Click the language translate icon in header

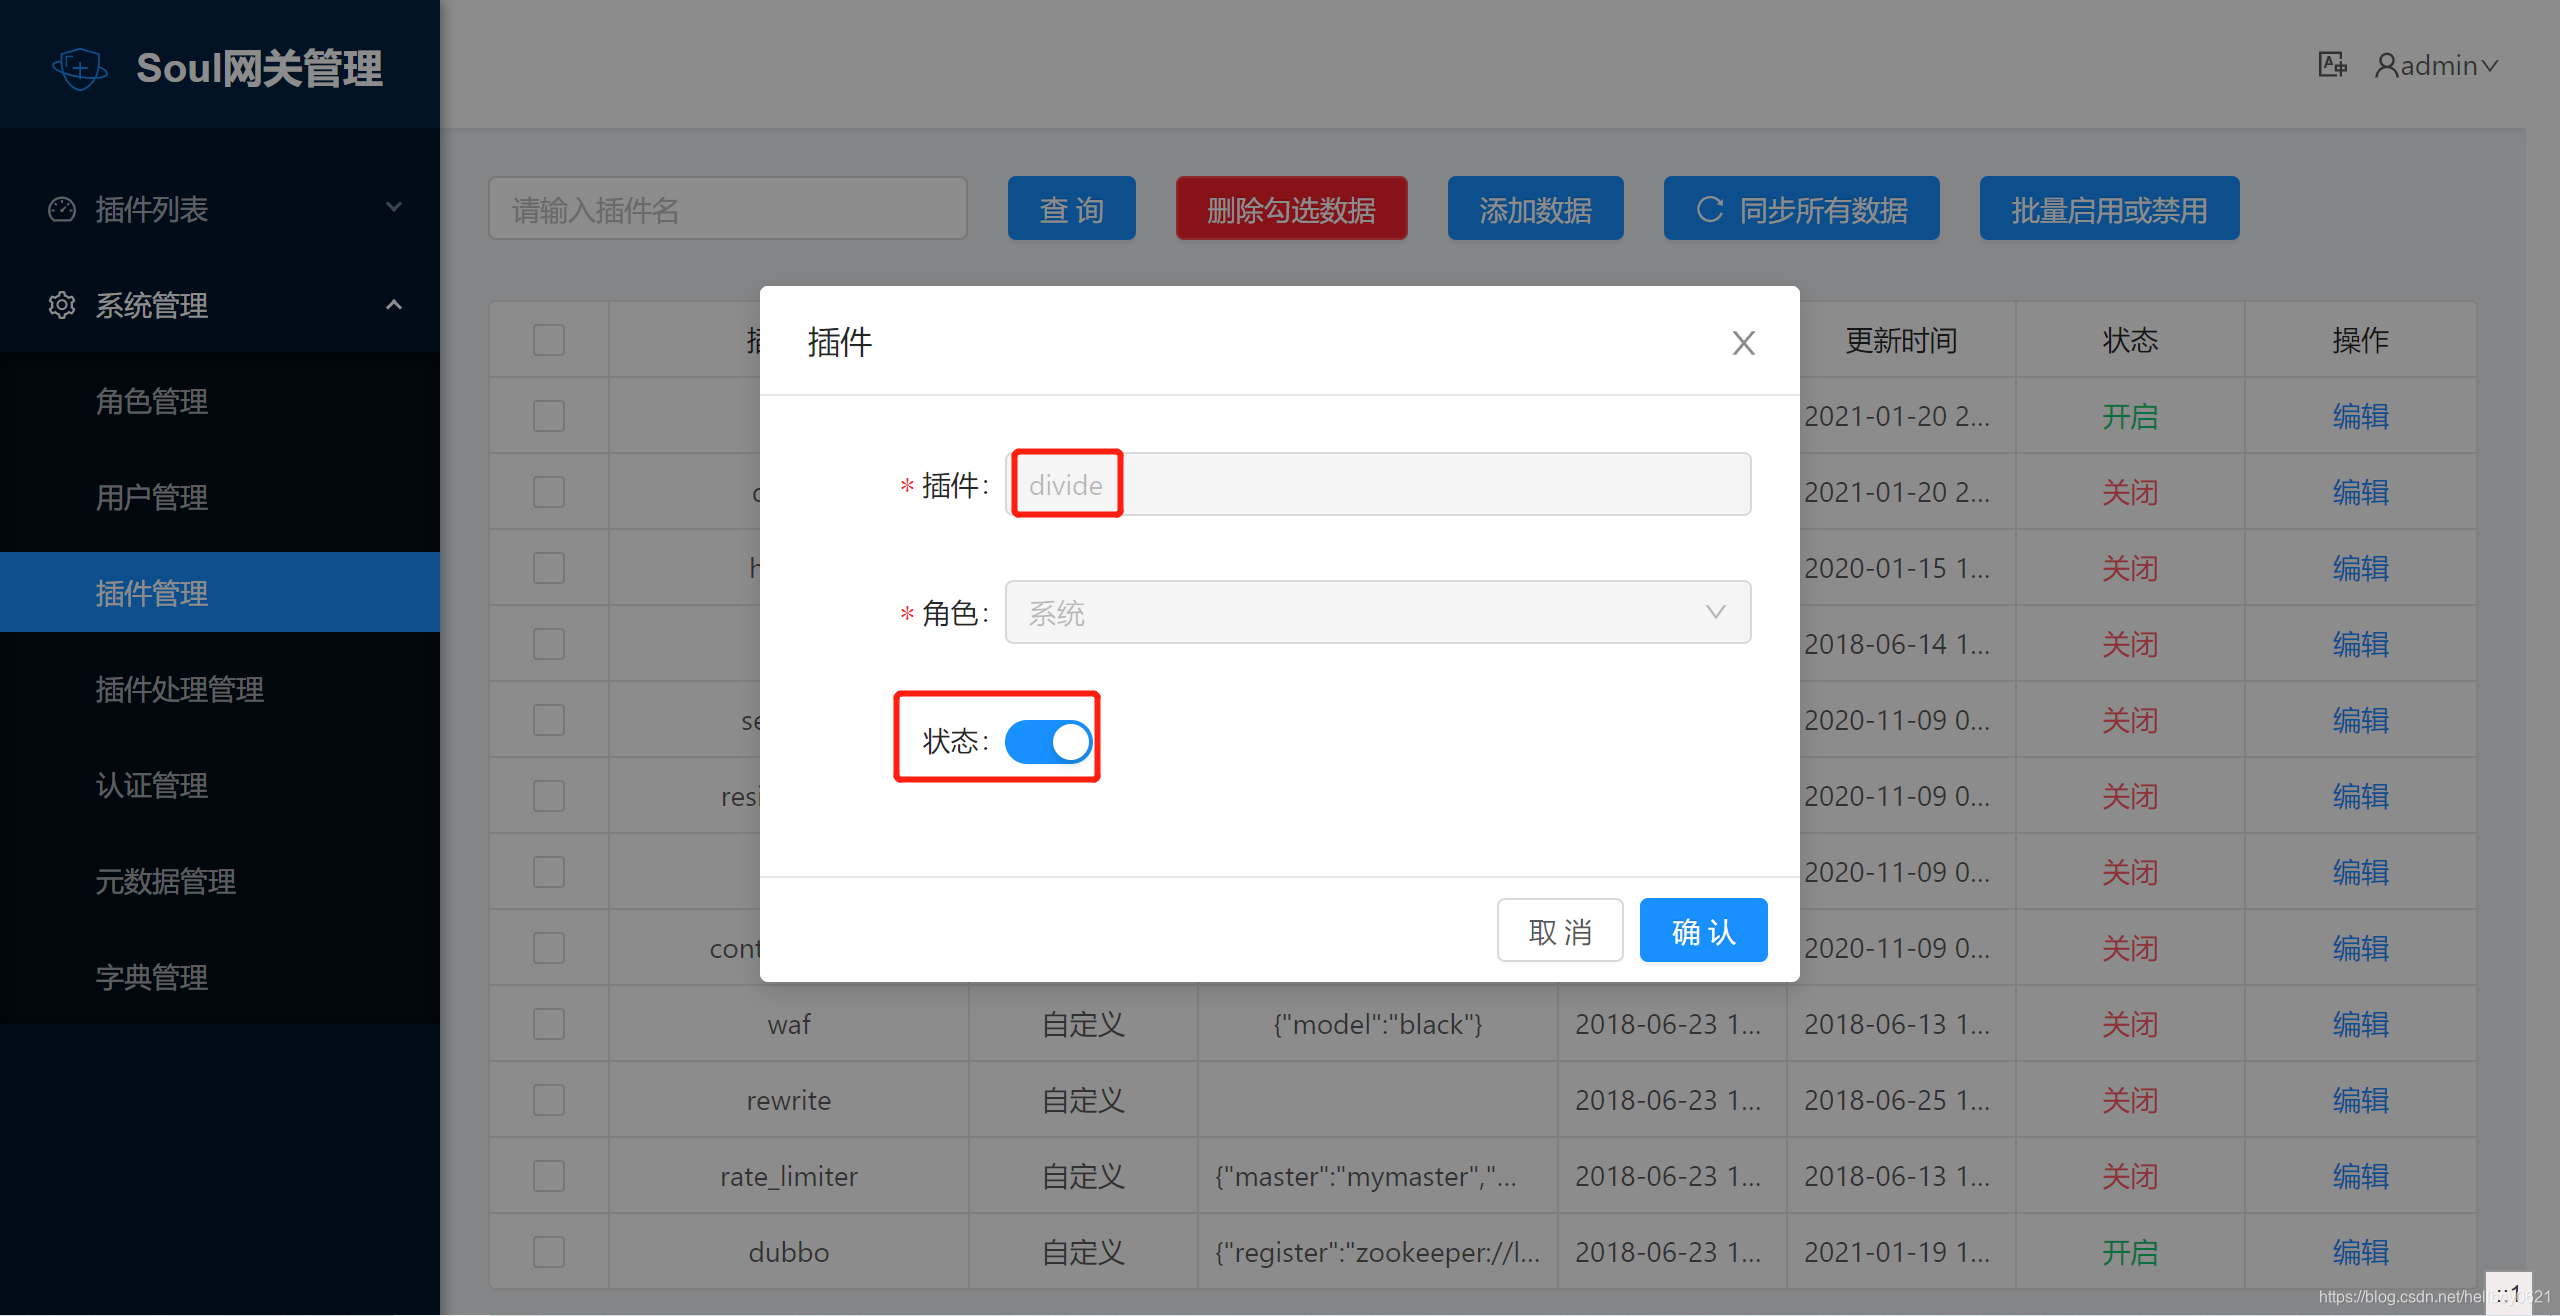point(2331,65)
